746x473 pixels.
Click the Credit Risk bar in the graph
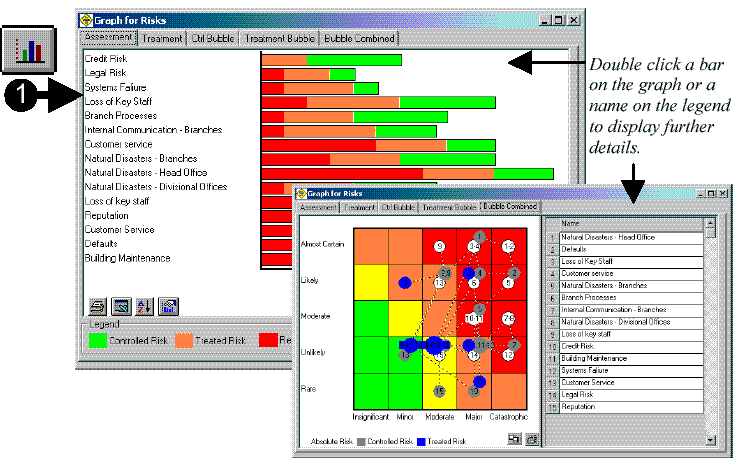point(330,60)
